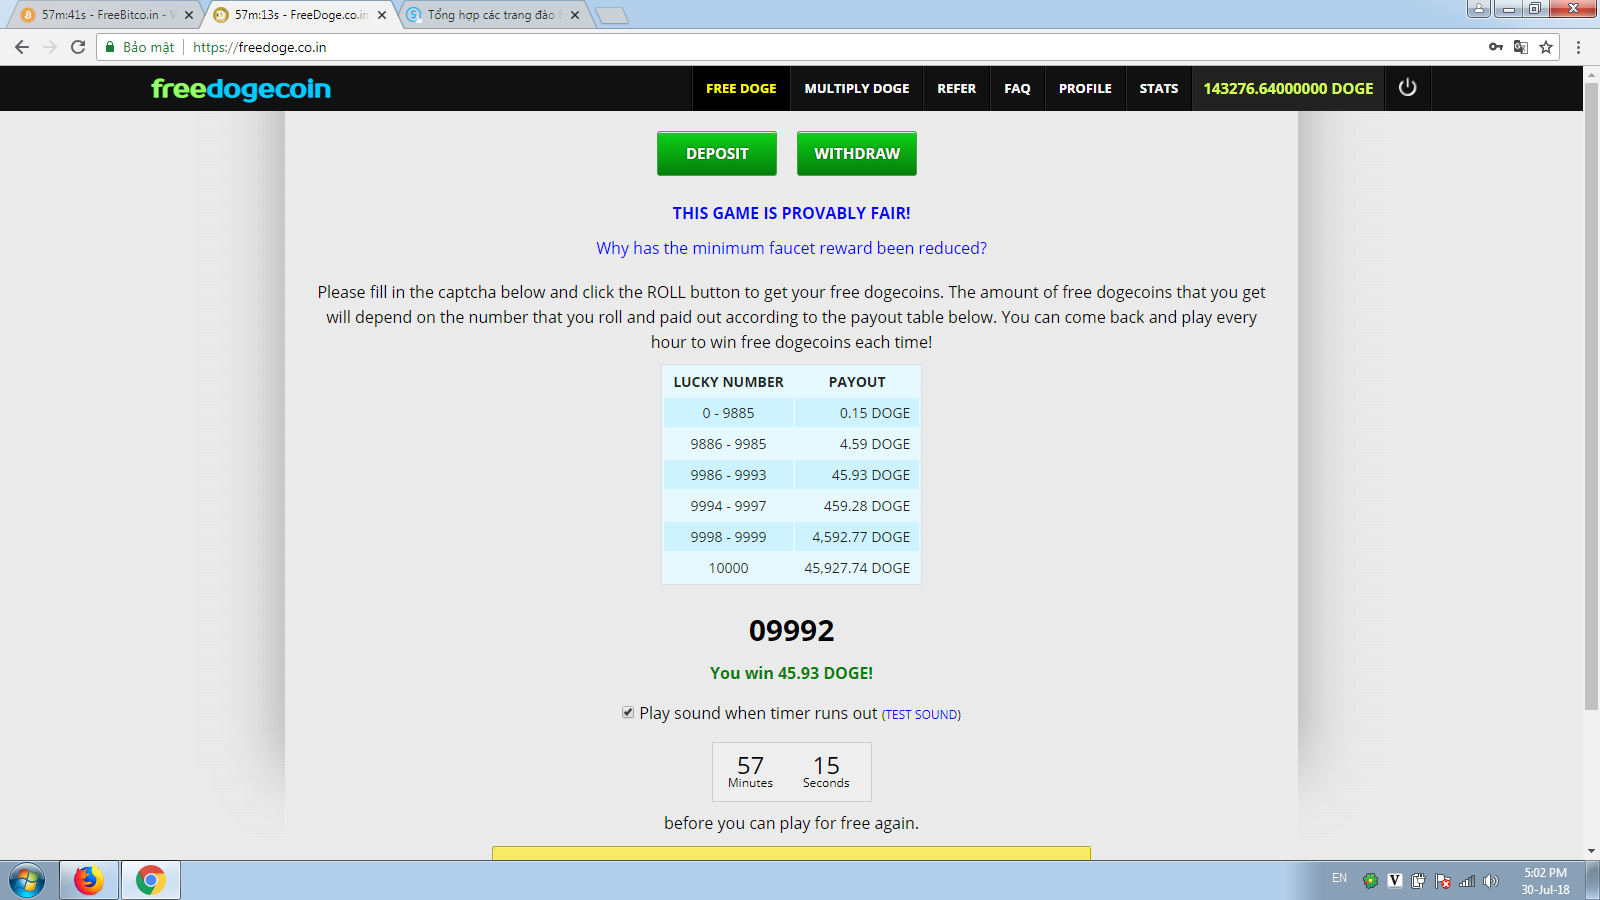Click the rolled number 09992
The height and width of the screenshot is (900, 1600).
coord(791,631)
